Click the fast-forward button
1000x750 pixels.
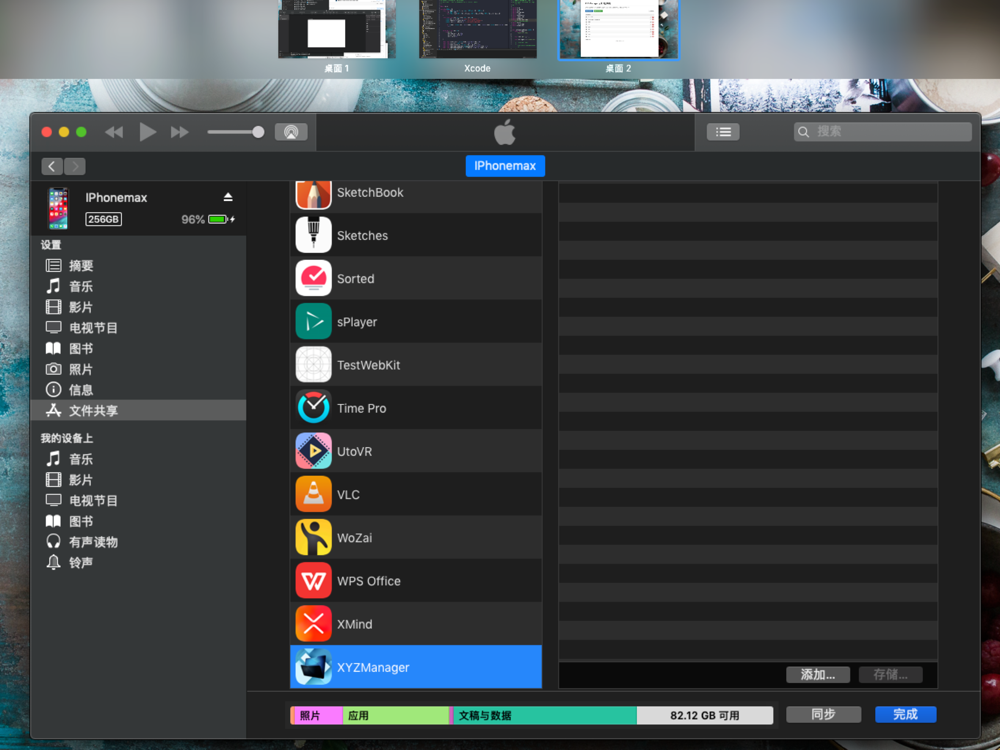[180, 132]
